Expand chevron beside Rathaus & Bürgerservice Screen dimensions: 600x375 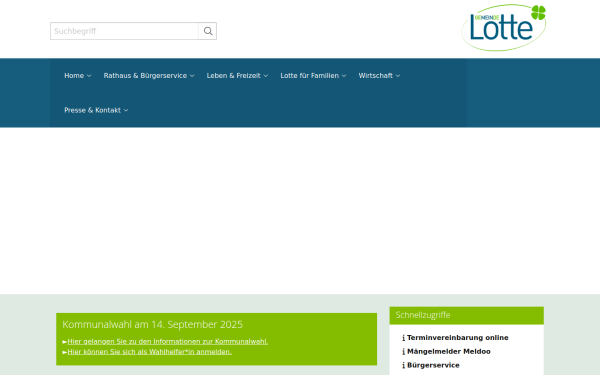click(192, 76)
